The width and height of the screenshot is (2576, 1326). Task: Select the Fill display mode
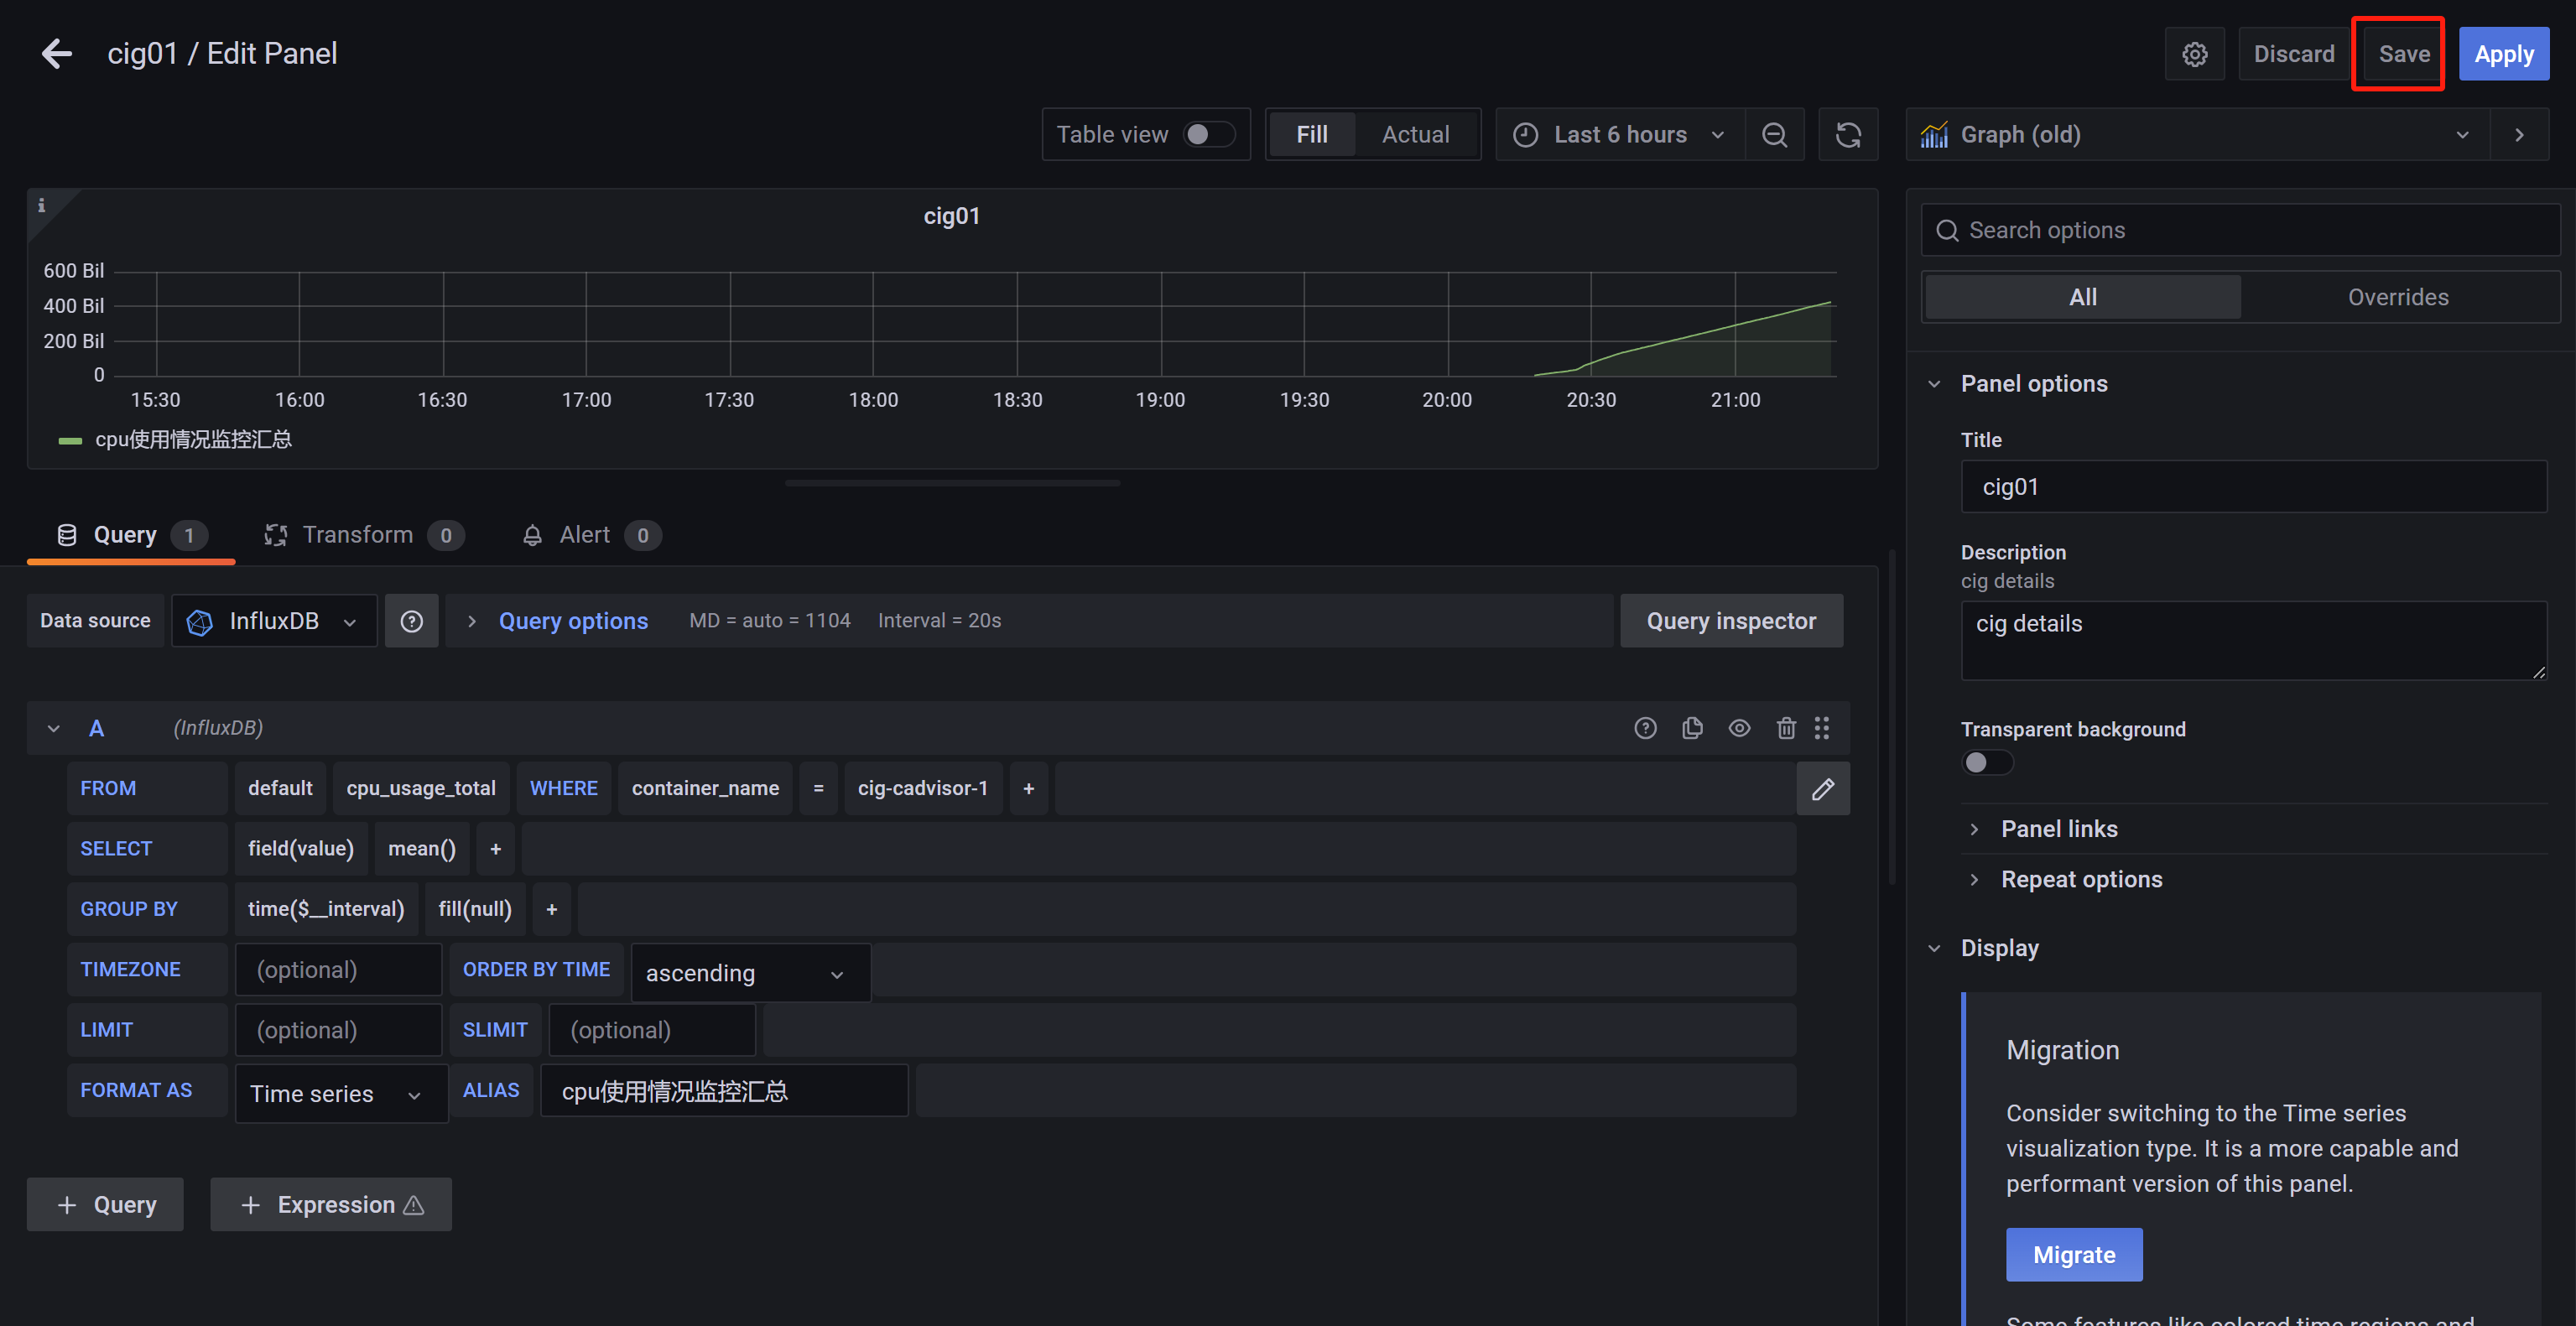click(x=1312, y=134)
